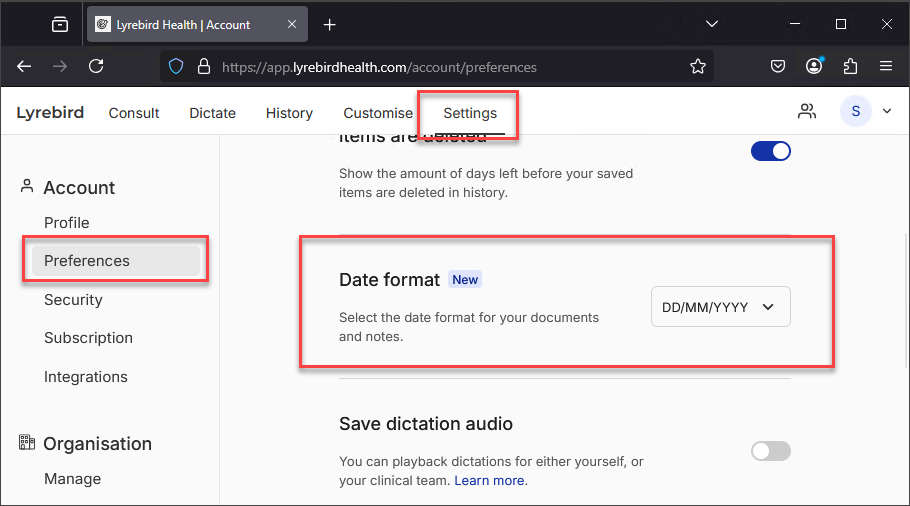Reload the page with refresh icon
The width and height of the screenshot is (910, 506).
pos(96,66)
